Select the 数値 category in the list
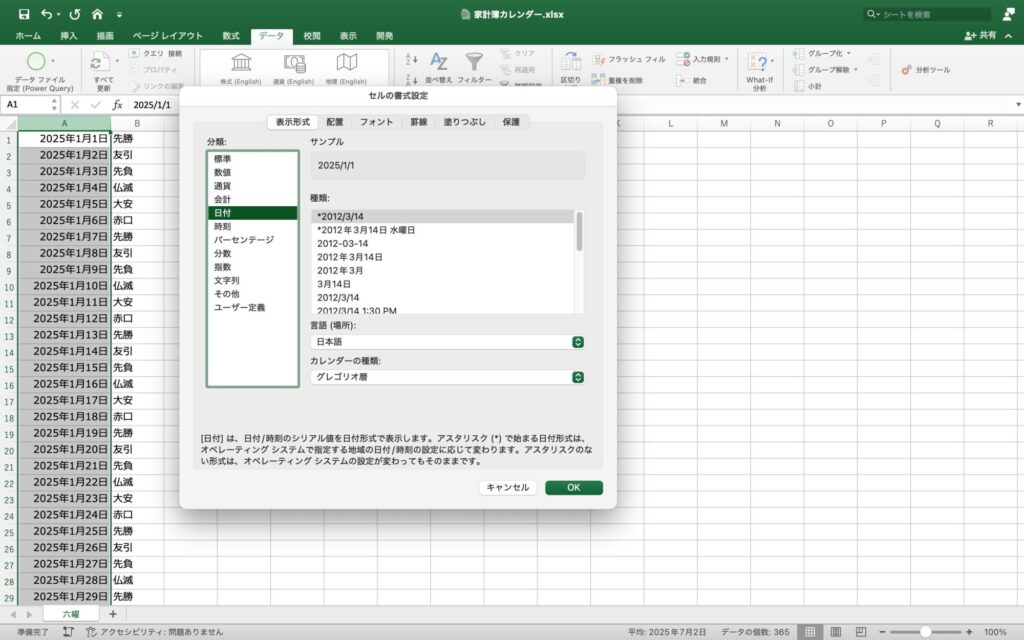Screen dimensions: 1024x640 tap(252, 172)
